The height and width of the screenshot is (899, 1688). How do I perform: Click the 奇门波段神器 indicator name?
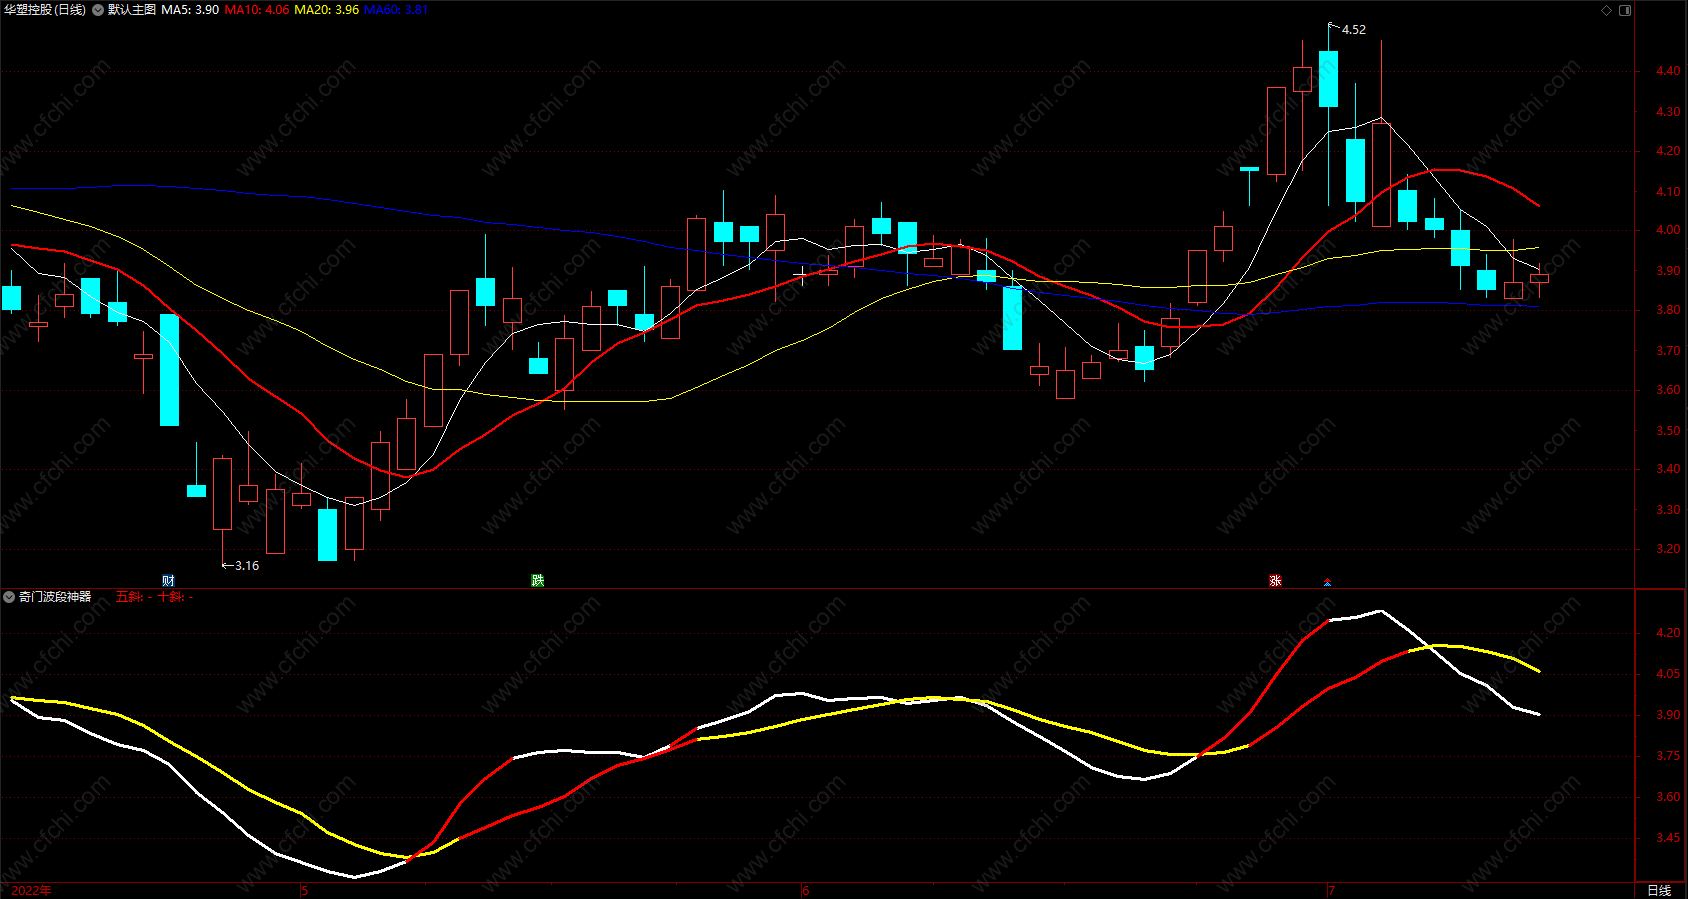pos(55,597)
